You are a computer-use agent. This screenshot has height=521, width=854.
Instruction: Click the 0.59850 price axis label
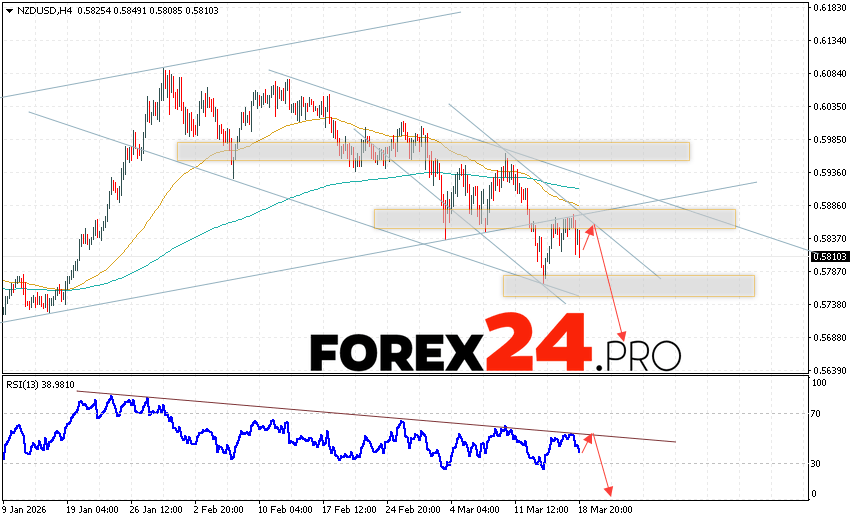[x=829, y=140]
